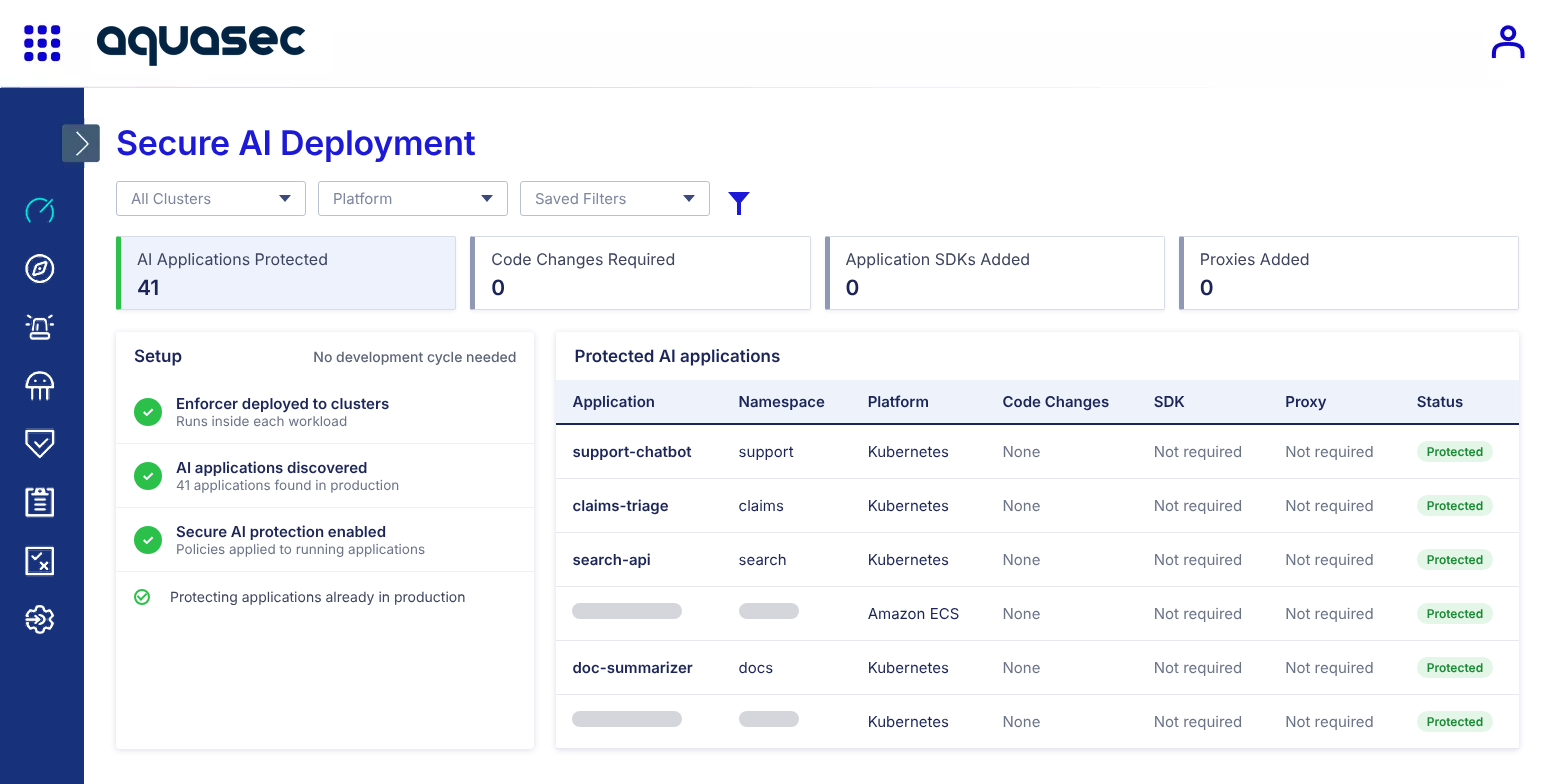
Task: Open the alarm siren icon in sidebar
Action: coord(40,327)
